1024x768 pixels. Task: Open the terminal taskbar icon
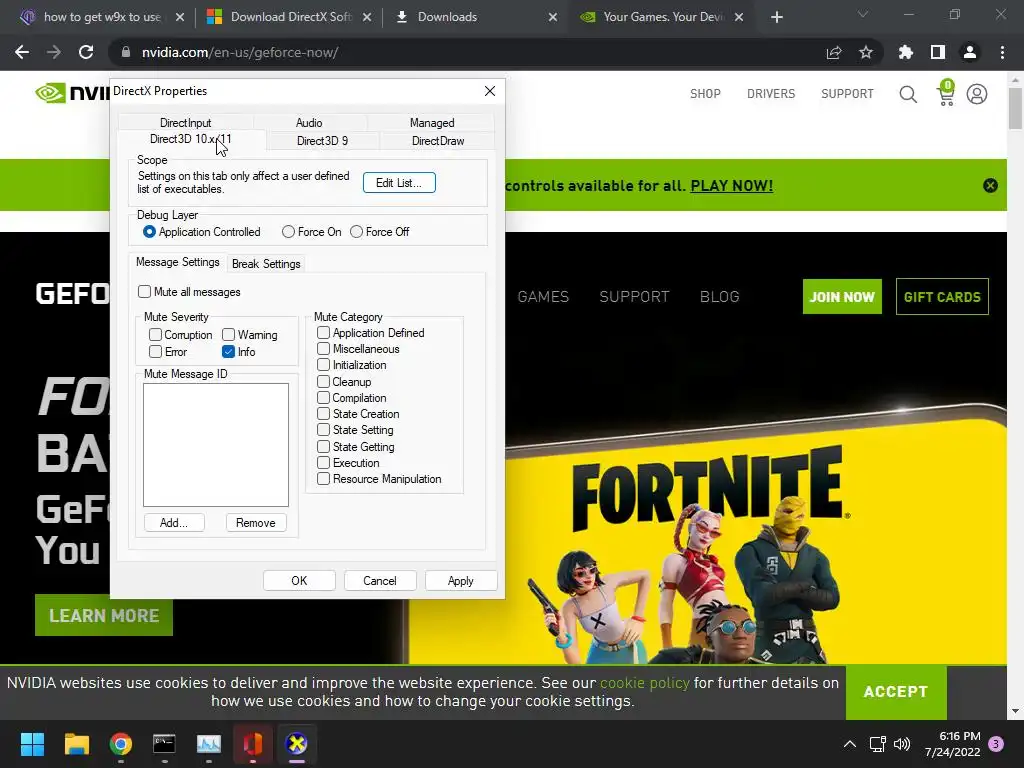pyautogui.click(x=165, y=744)
